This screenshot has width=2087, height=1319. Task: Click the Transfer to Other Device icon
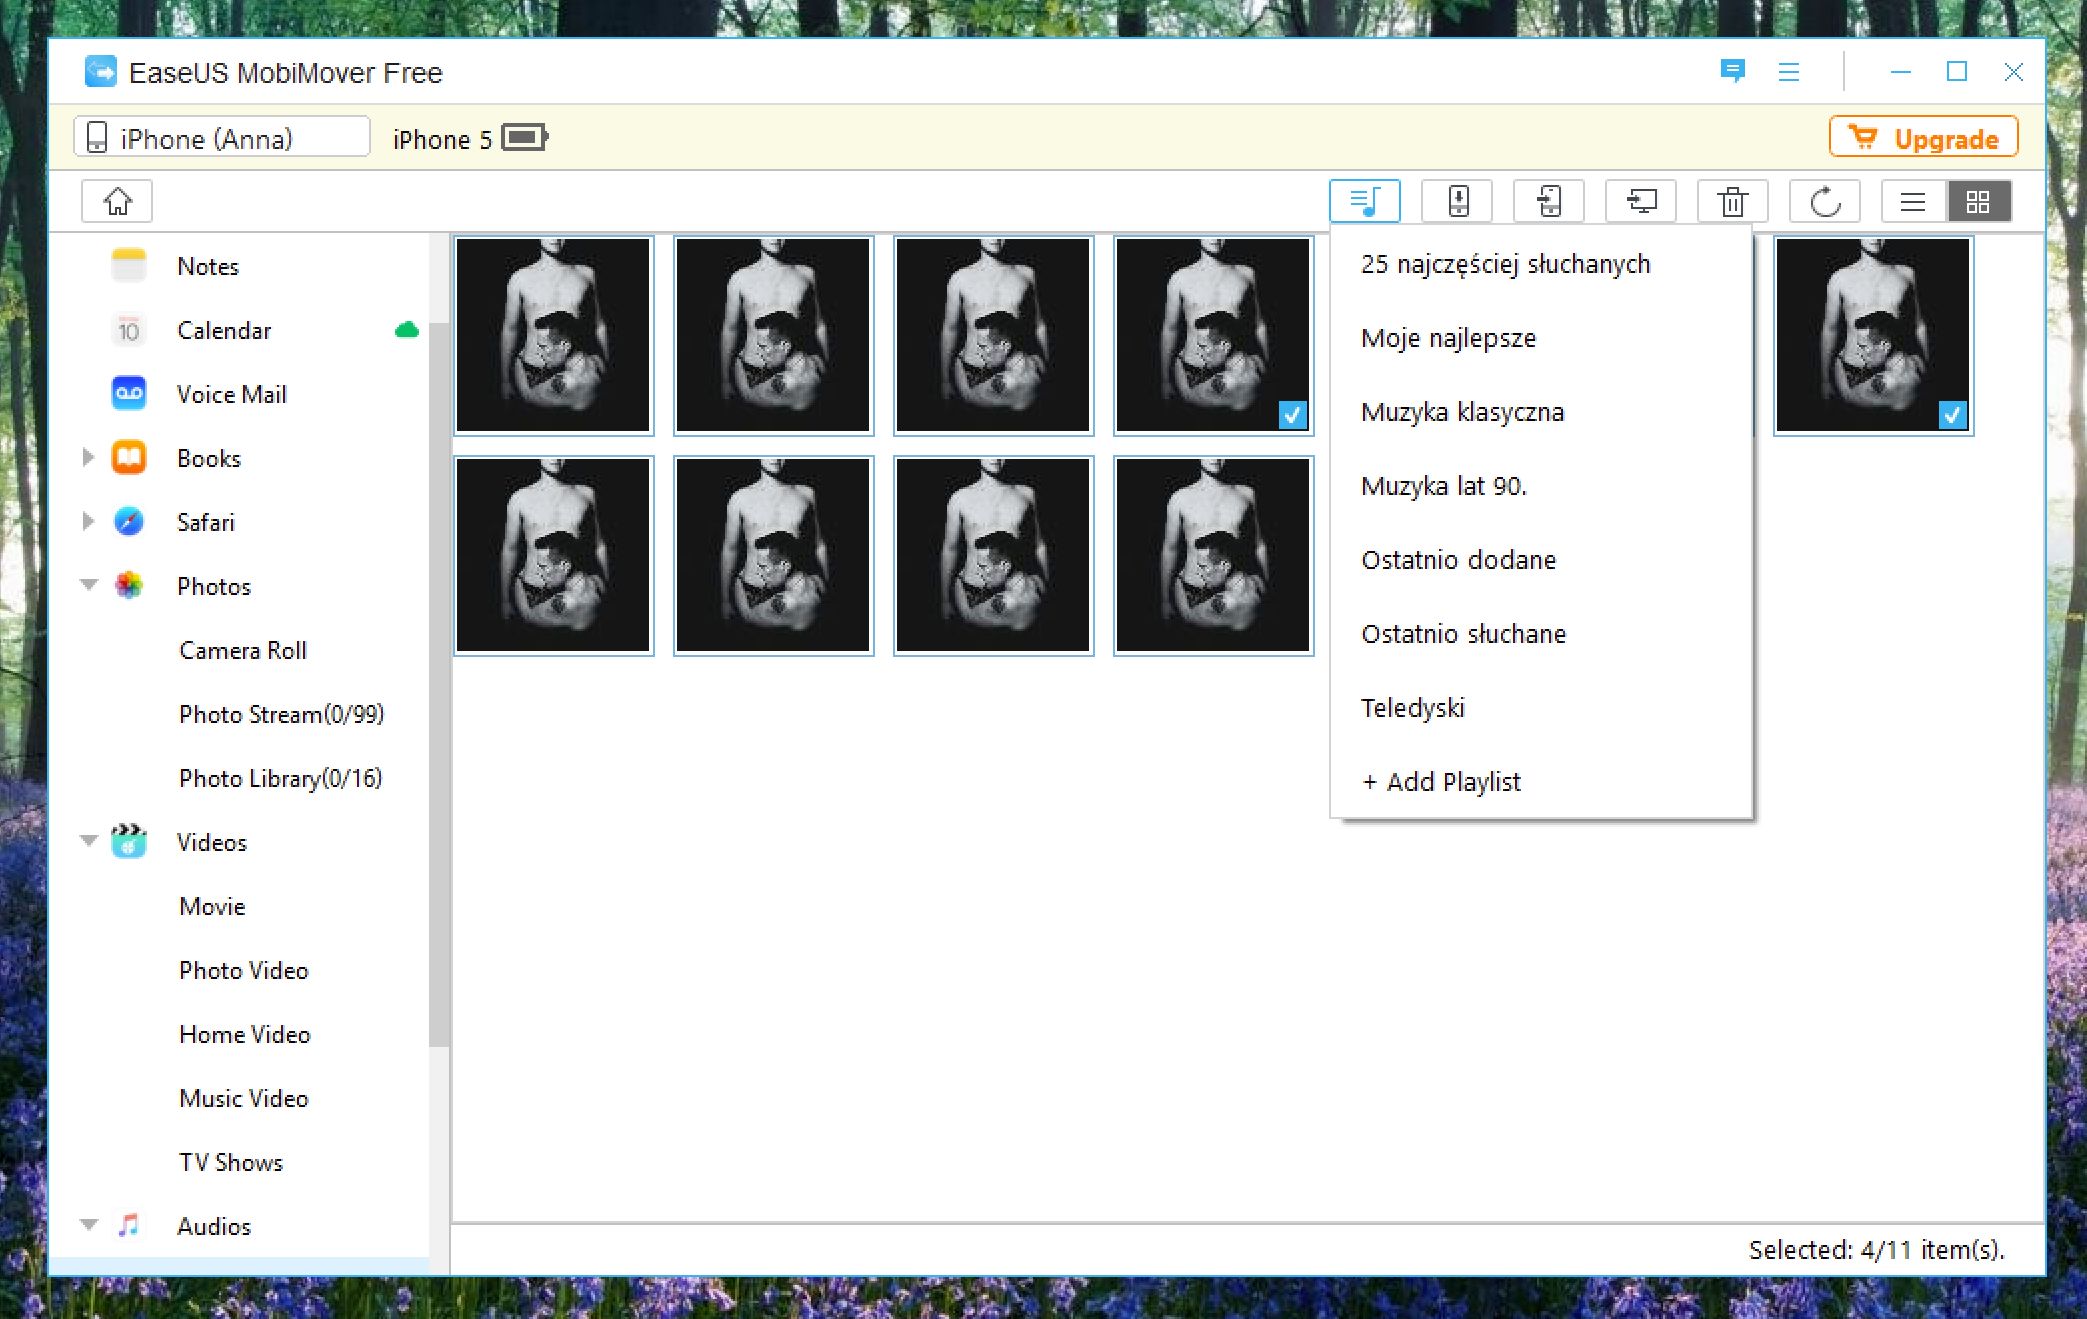coord(1548,201)
